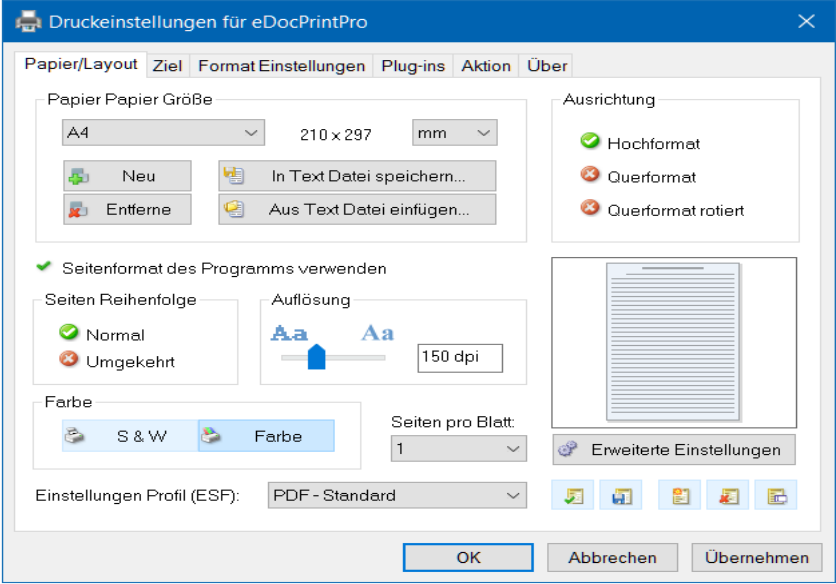This screenshot has height=584, width=836.
Task: Click the small Aa low-resolution icon
Action: (x=289, y=333)
